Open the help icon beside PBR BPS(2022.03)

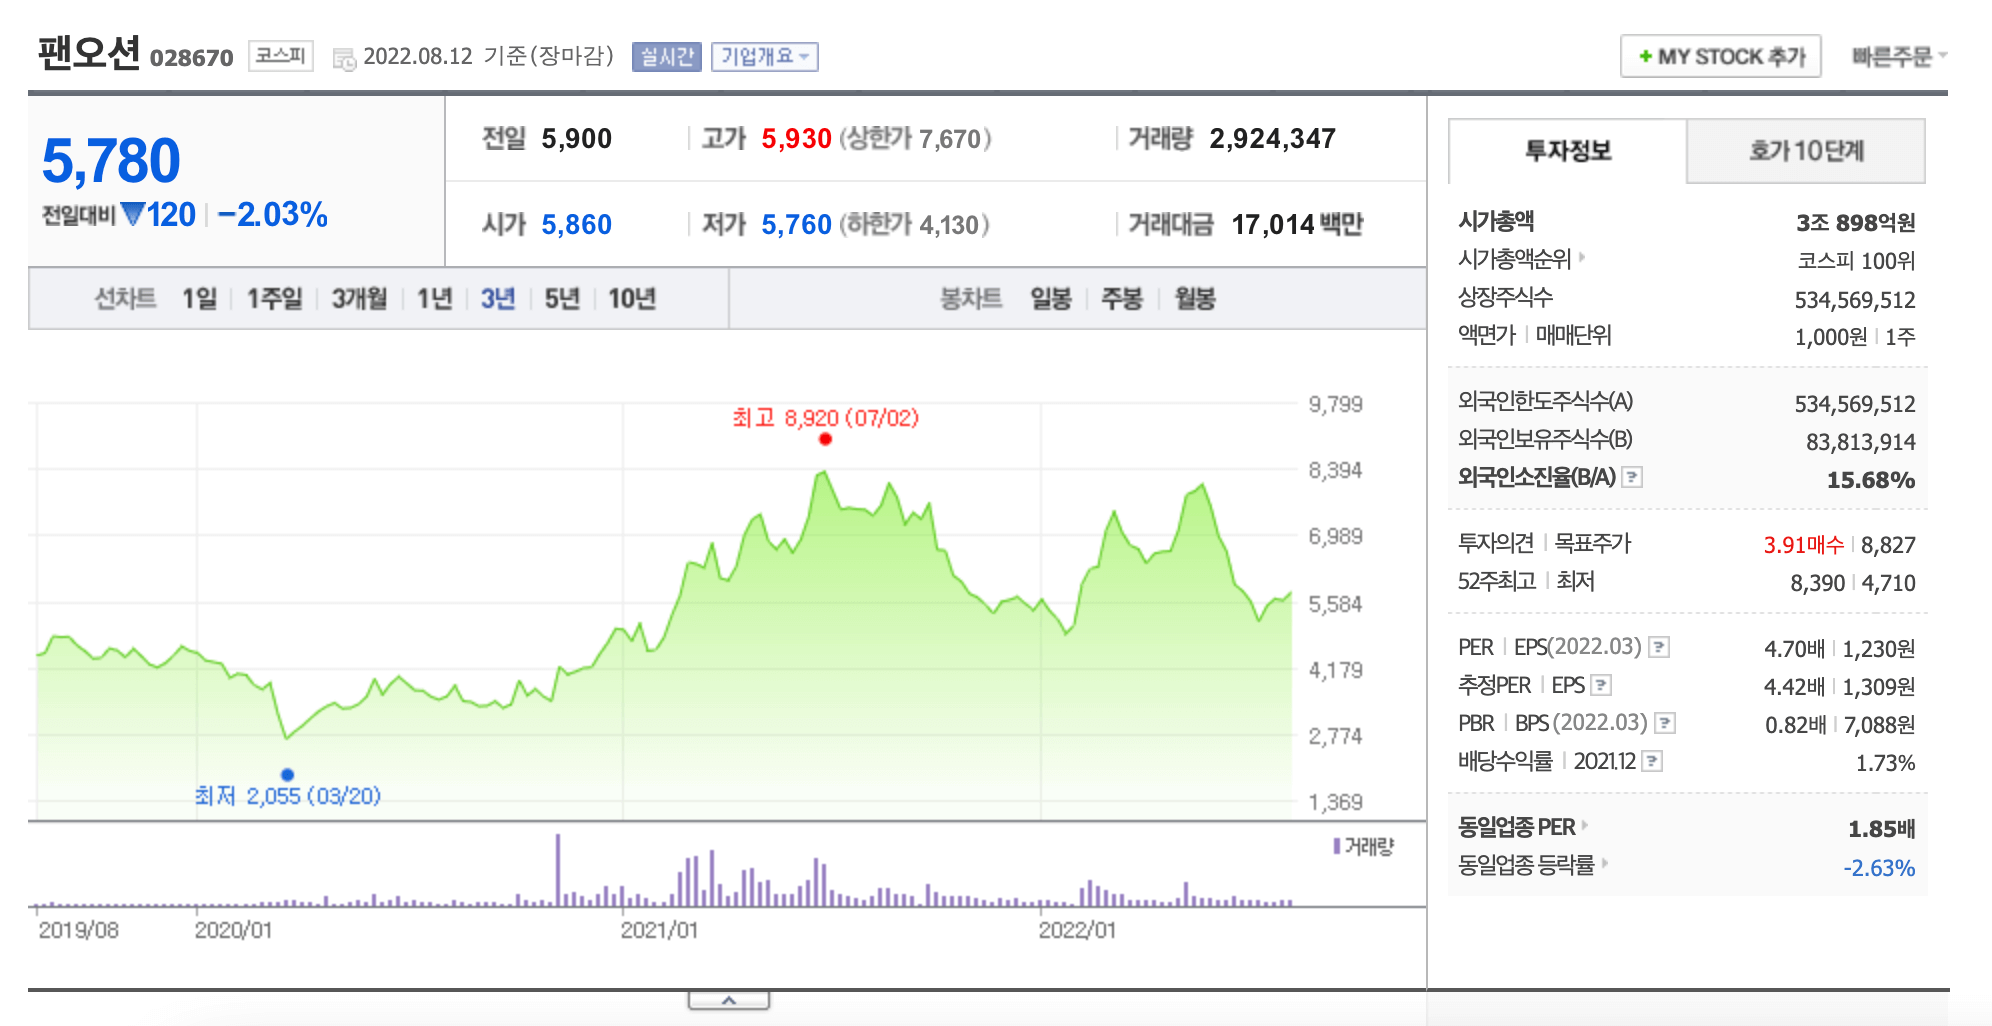(1665, 723)
